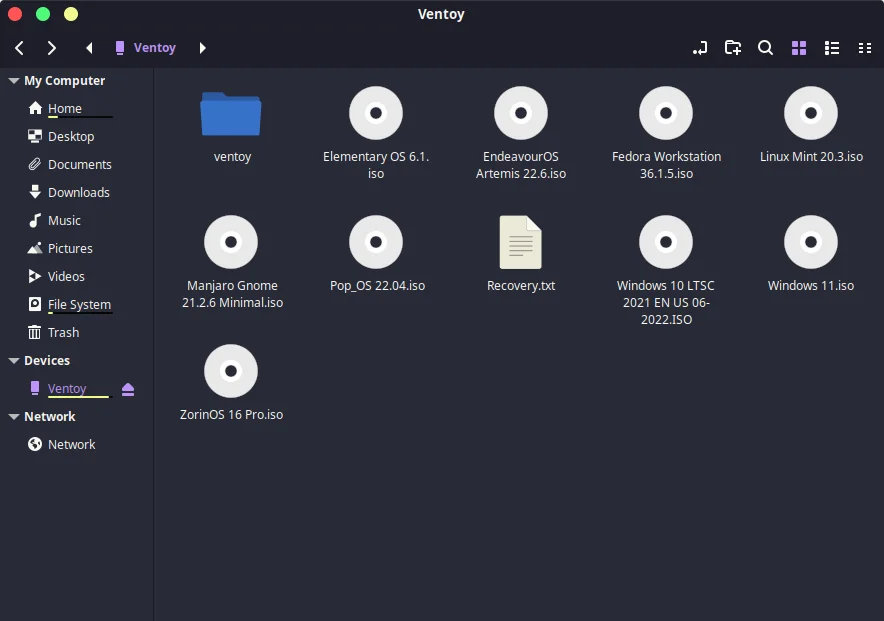Minimize the window with the yellow button
This screenshot has height=621, width=884.
(71, 14)
